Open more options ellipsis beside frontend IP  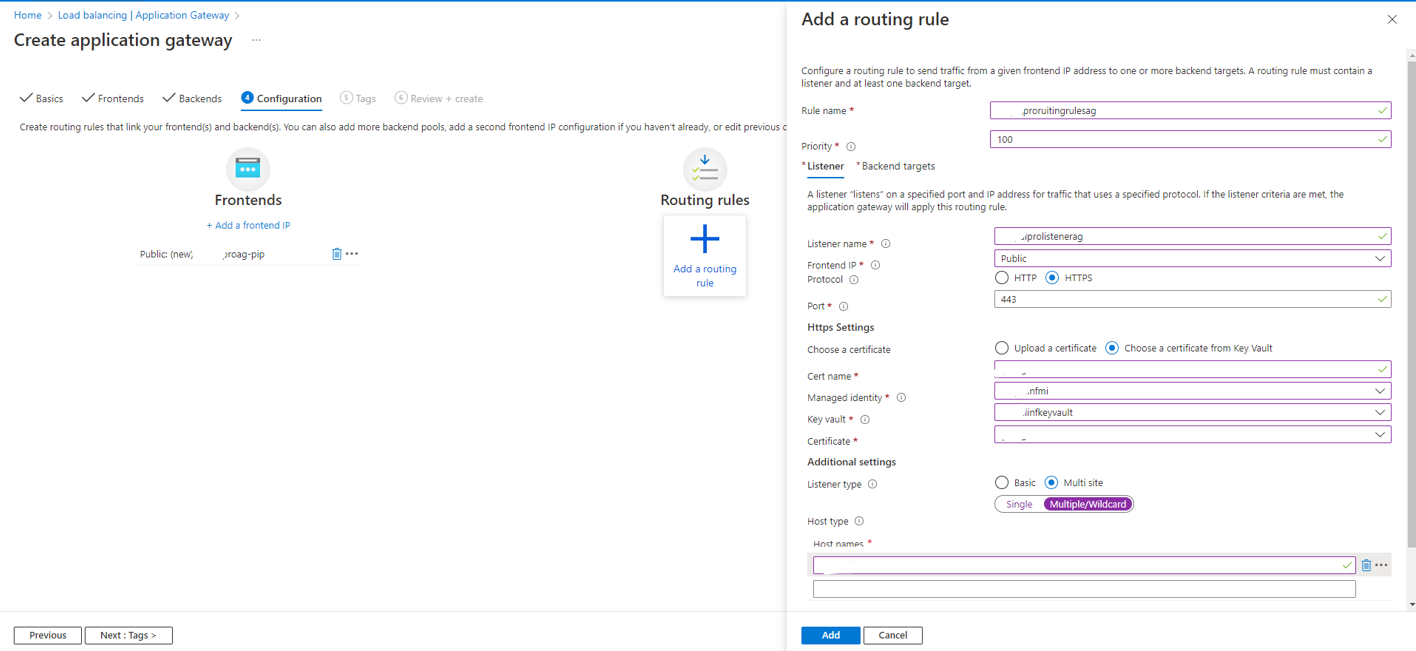(352, 254)
